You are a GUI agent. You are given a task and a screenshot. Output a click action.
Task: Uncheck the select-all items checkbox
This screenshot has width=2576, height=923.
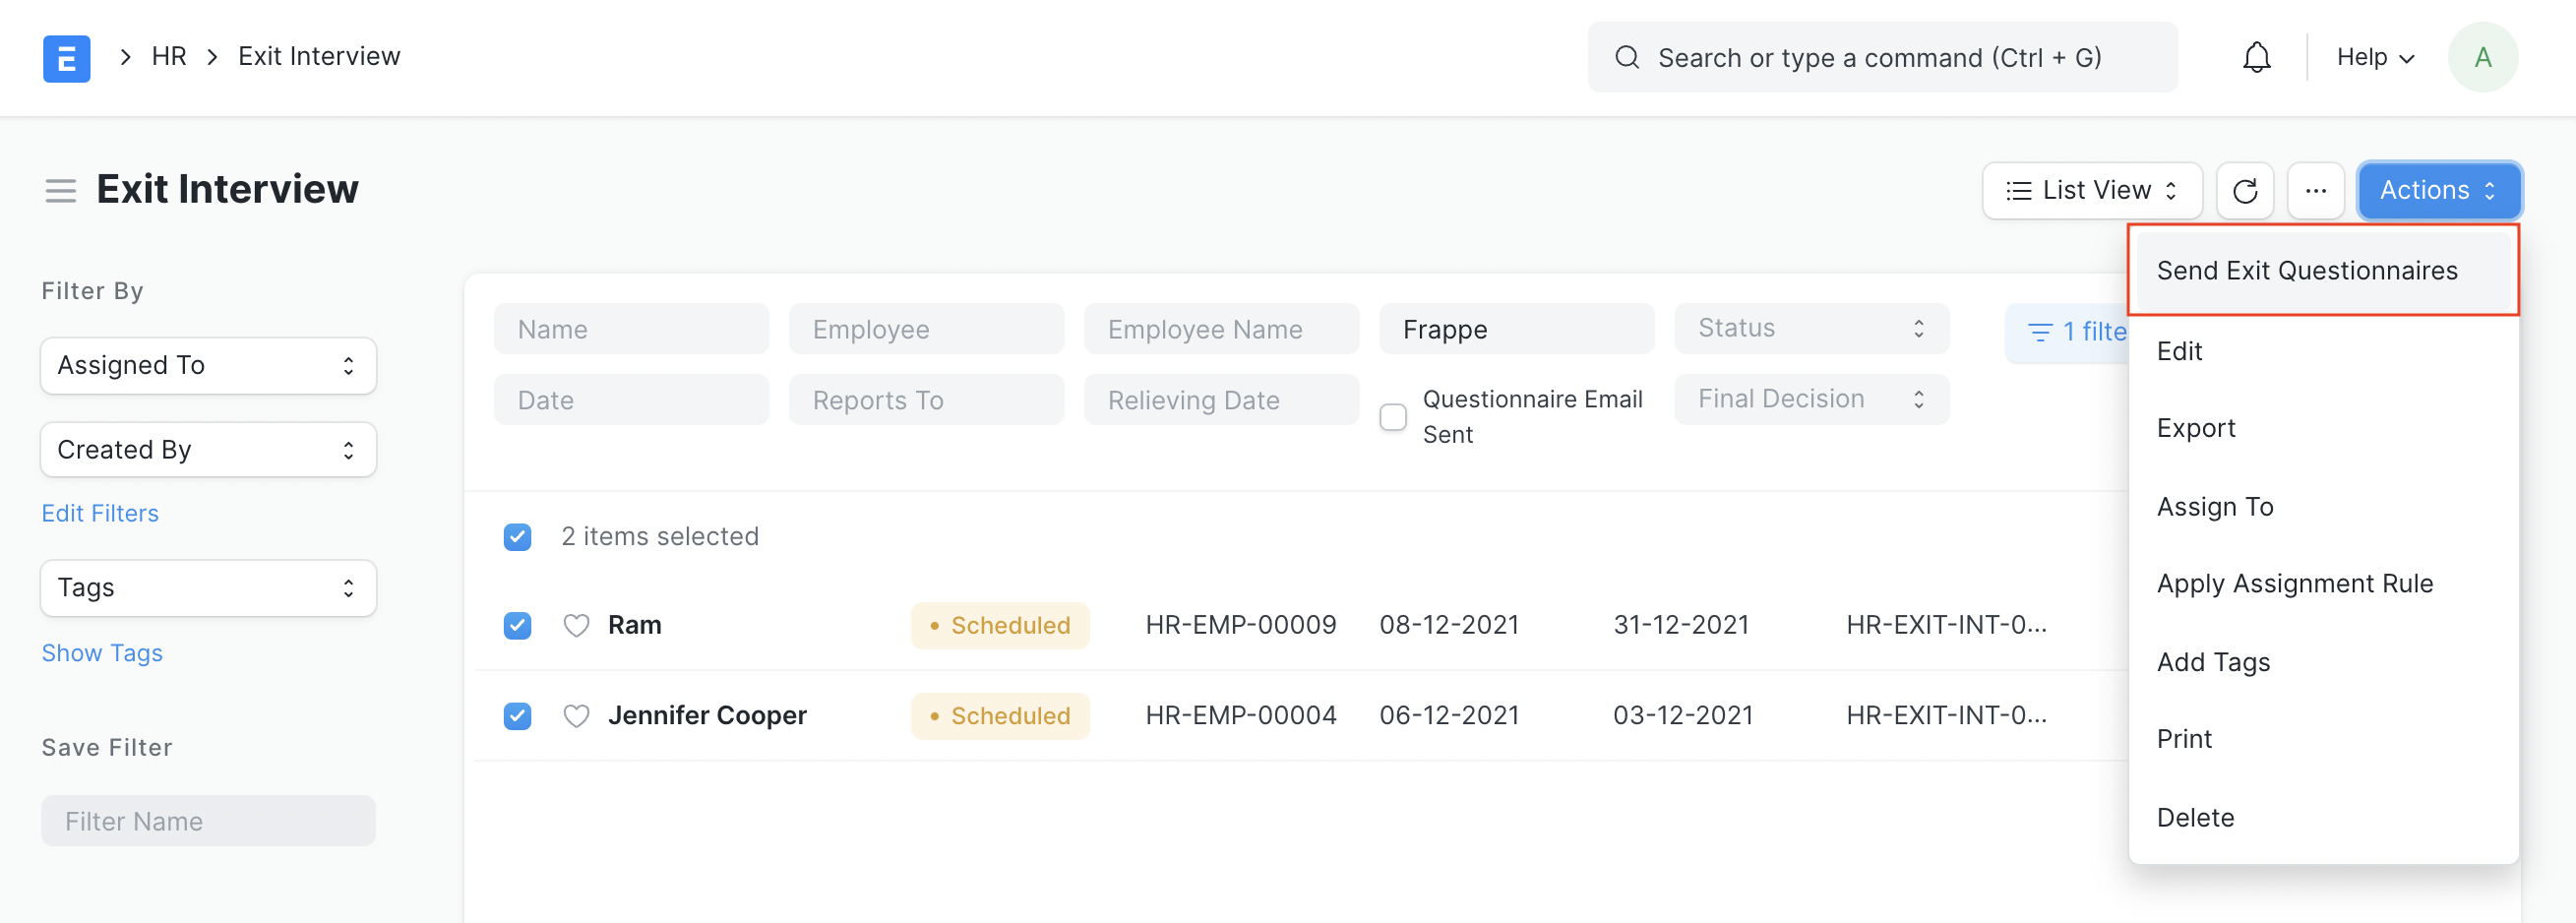click(517, 537)
